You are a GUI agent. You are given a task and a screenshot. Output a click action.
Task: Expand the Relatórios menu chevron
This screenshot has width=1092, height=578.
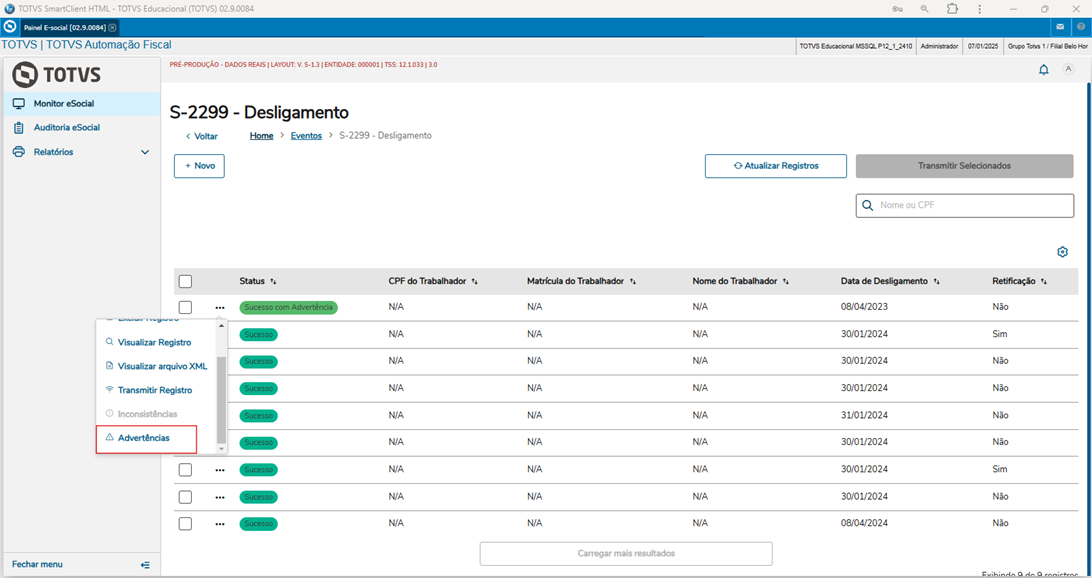(145, 152)
